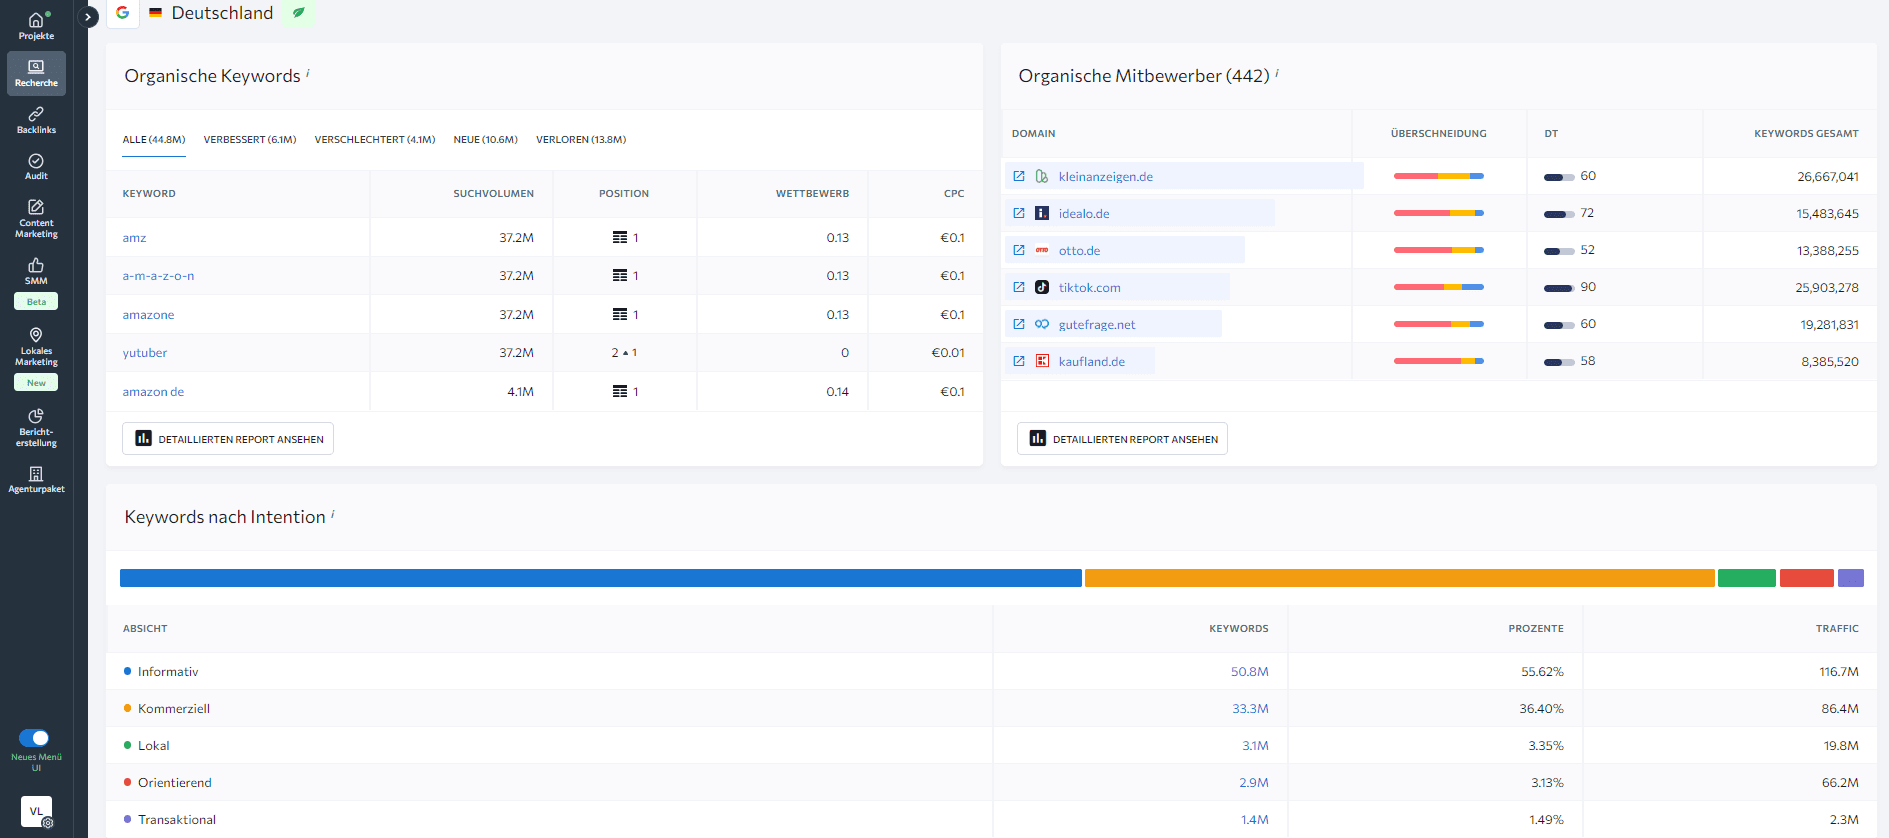
Task: Click the Google search engine icon
Action: coord(123,13)
